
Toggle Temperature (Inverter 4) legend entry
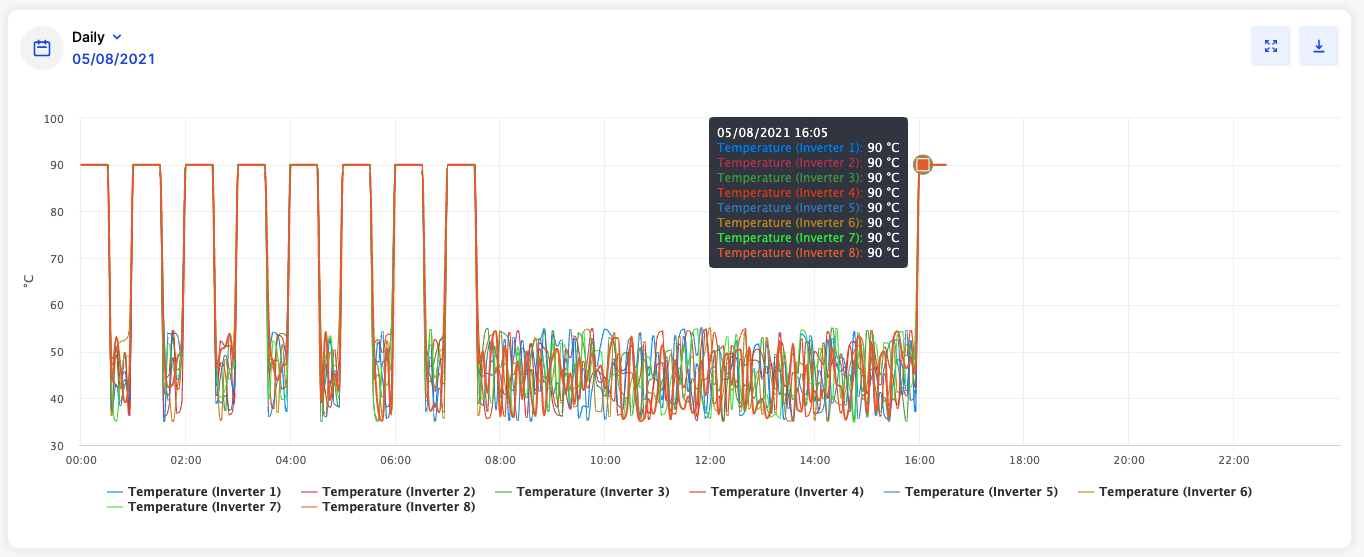coord(776,491)
